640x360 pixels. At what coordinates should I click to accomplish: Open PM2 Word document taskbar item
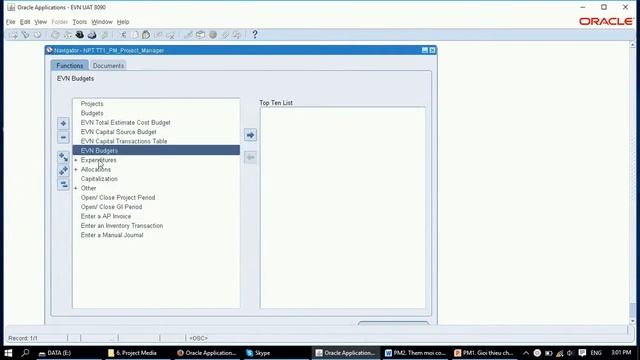click(x=415, y=353)
